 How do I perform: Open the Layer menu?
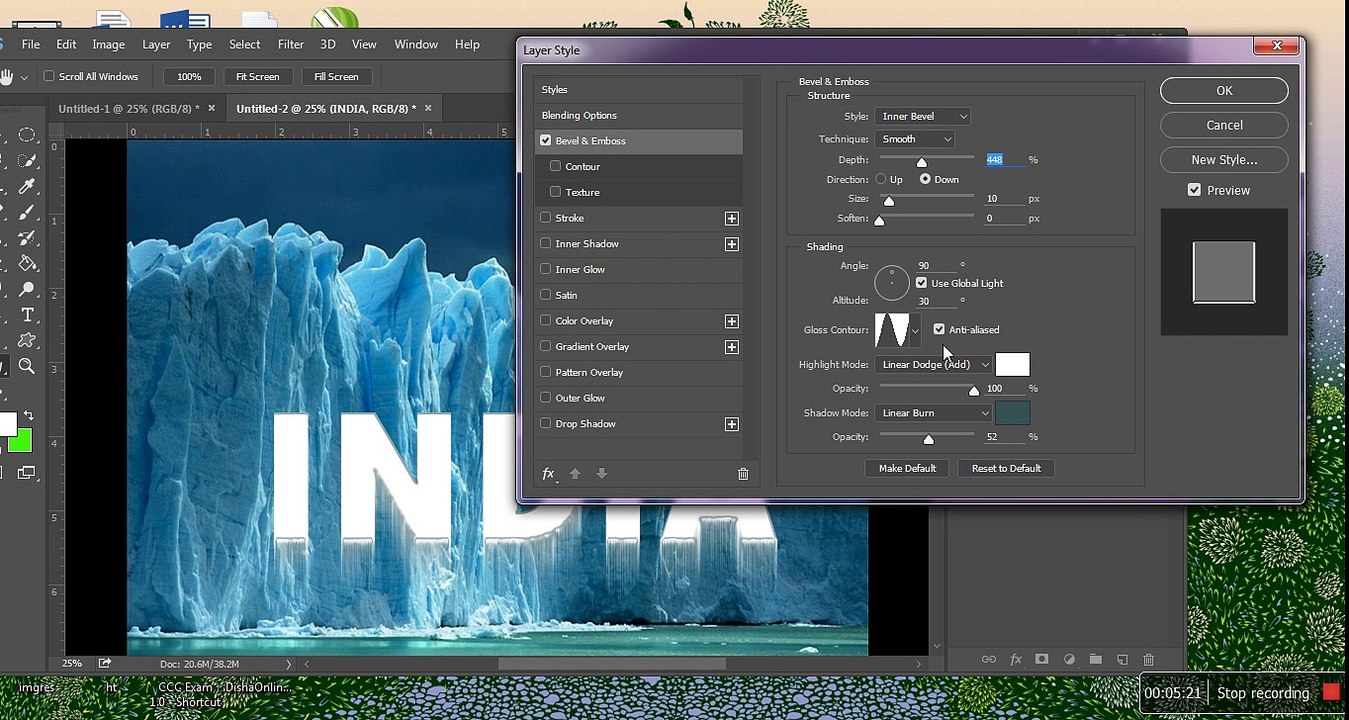coord(156,44)
